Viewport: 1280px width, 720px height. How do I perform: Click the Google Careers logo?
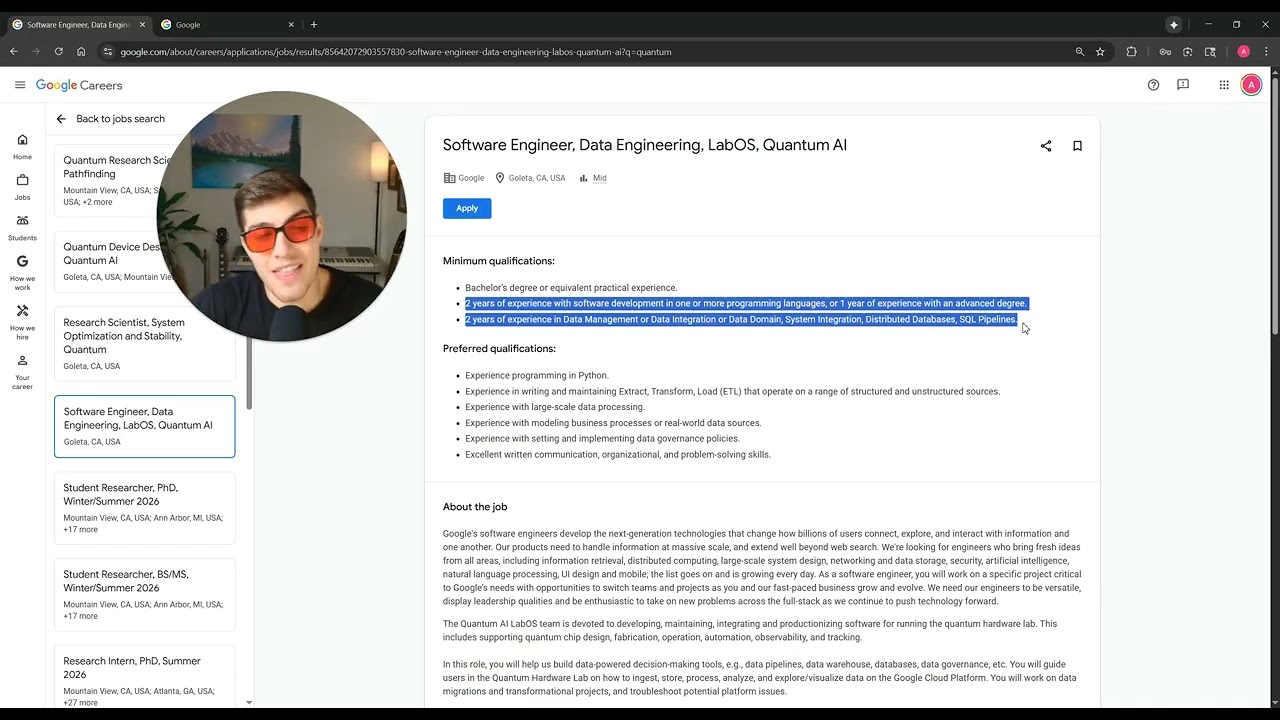pos(79,85)
